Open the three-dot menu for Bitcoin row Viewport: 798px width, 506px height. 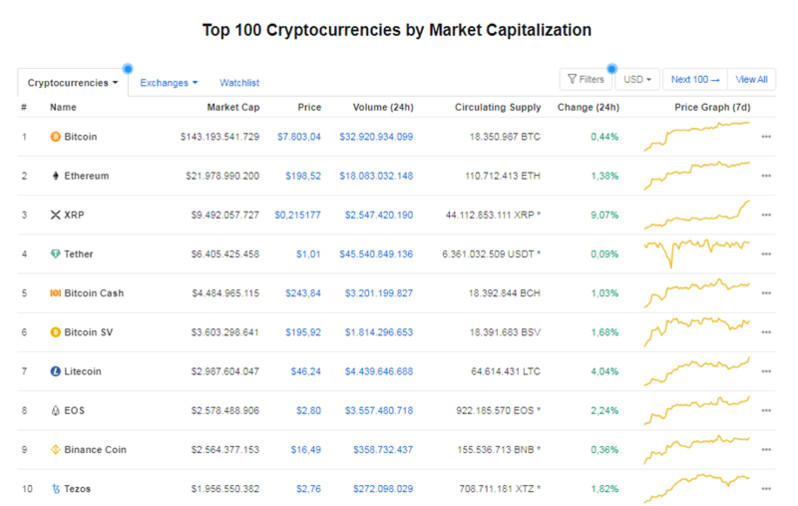(x=766, y=137)
